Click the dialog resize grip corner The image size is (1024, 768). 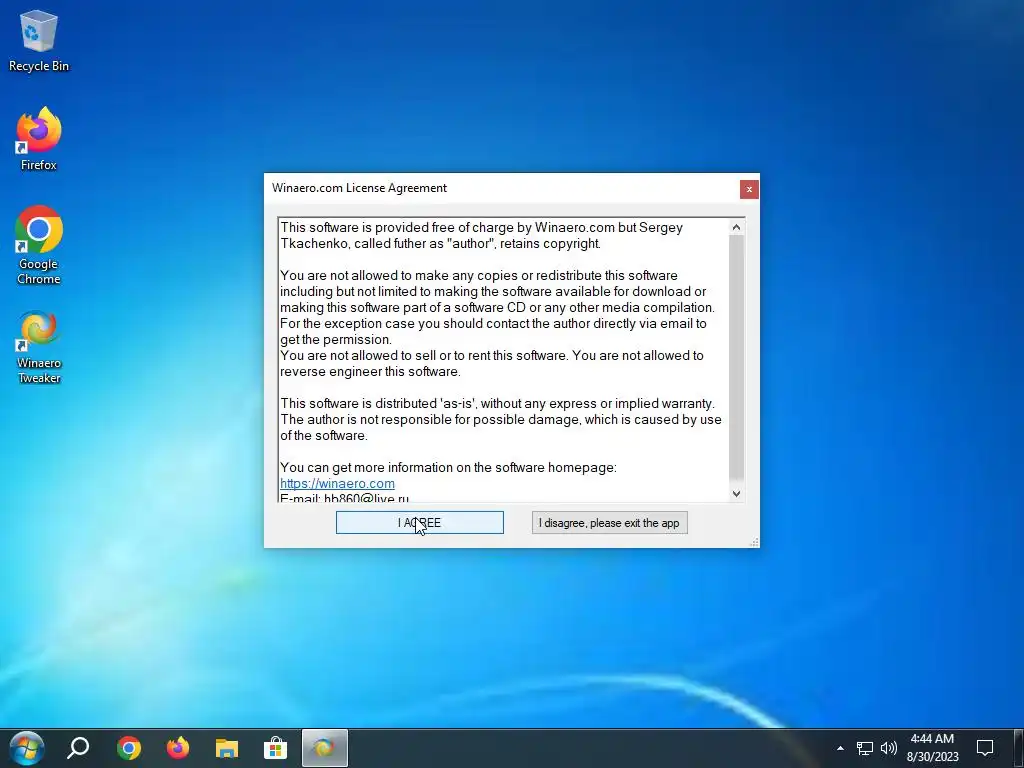pyautogui.click(x=754, y=542)
